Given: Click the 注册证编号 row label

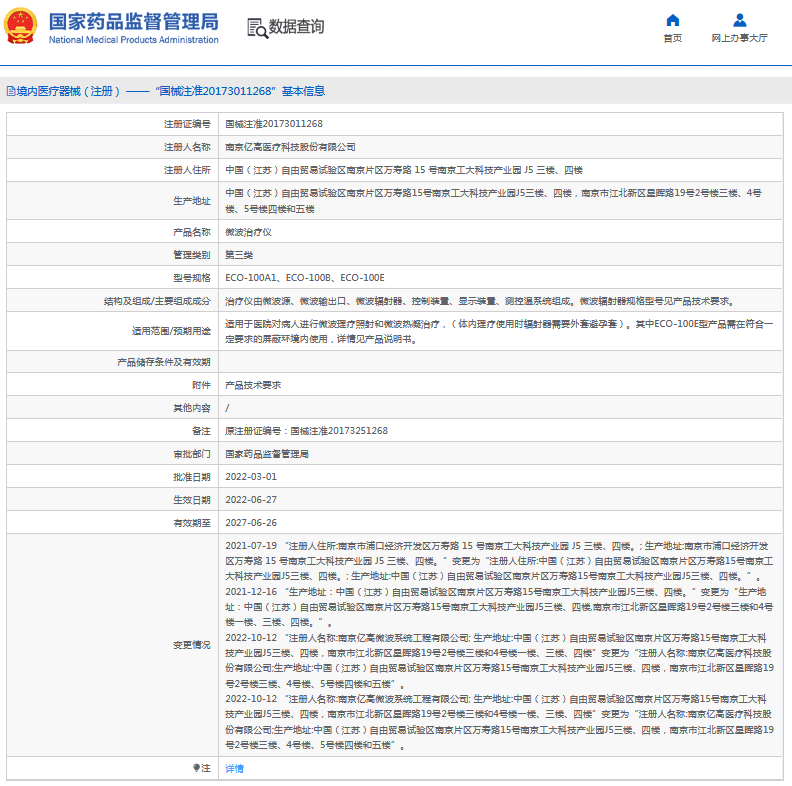Looking at the screenshot, I should (x=187, y=124).
